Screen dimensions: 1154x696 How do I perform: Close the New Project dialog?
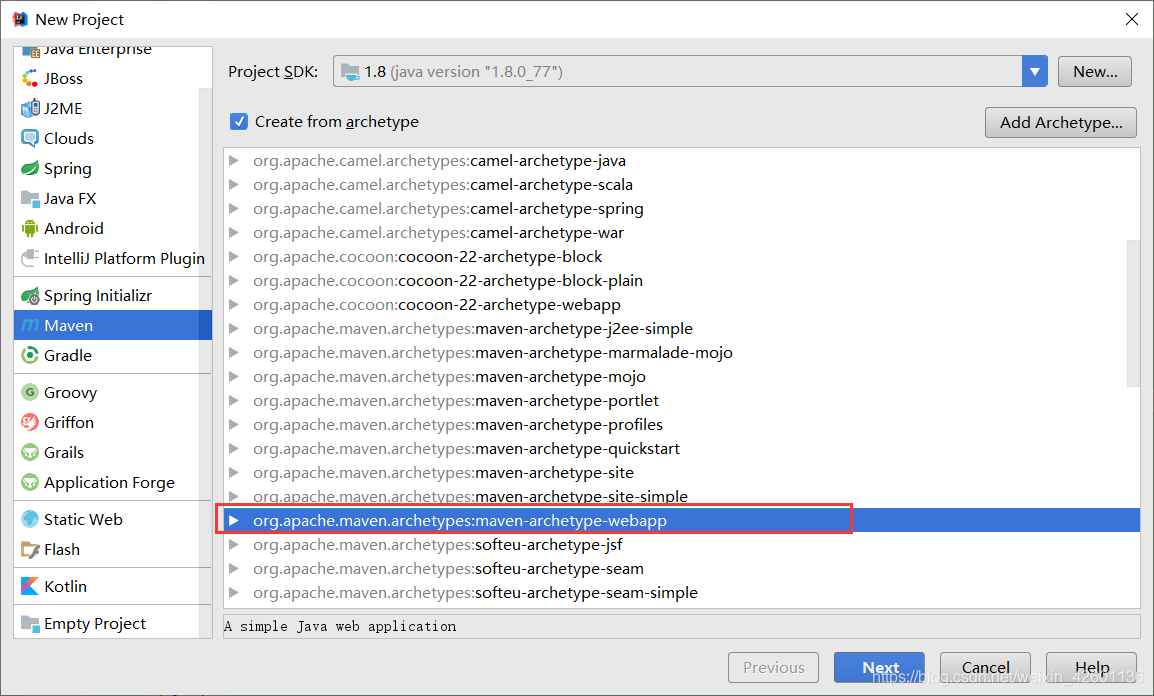pyautogui.click(x=1132, y=19)
